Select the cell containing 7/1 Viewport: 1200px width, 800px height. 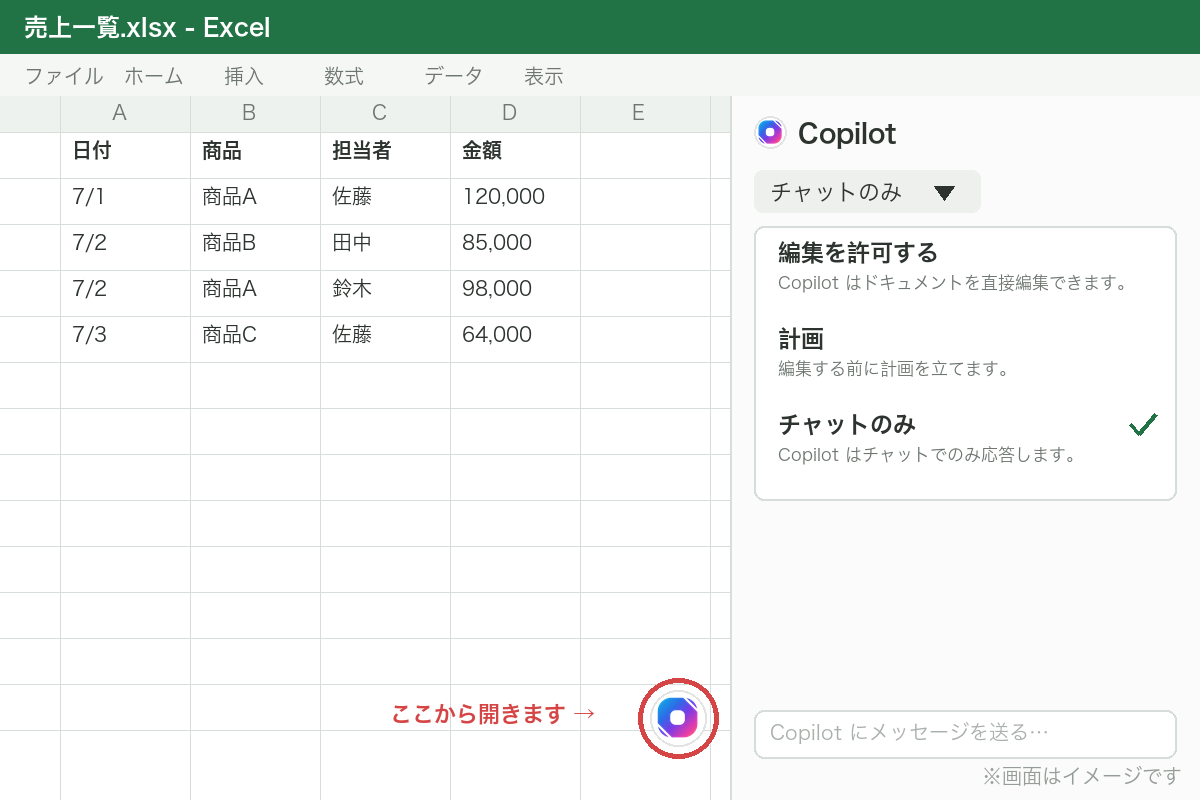click(x=125, y=201)
